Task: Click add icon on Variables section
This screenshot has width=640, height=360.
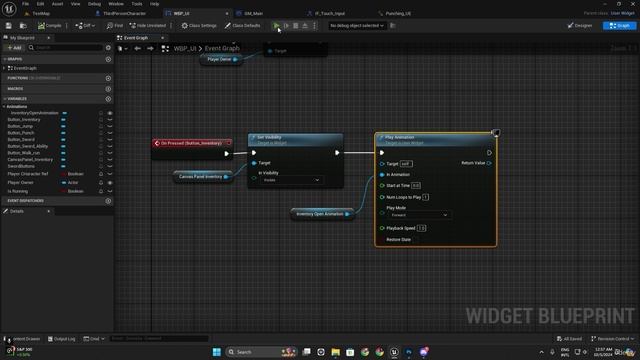Action: pos(108,99)
